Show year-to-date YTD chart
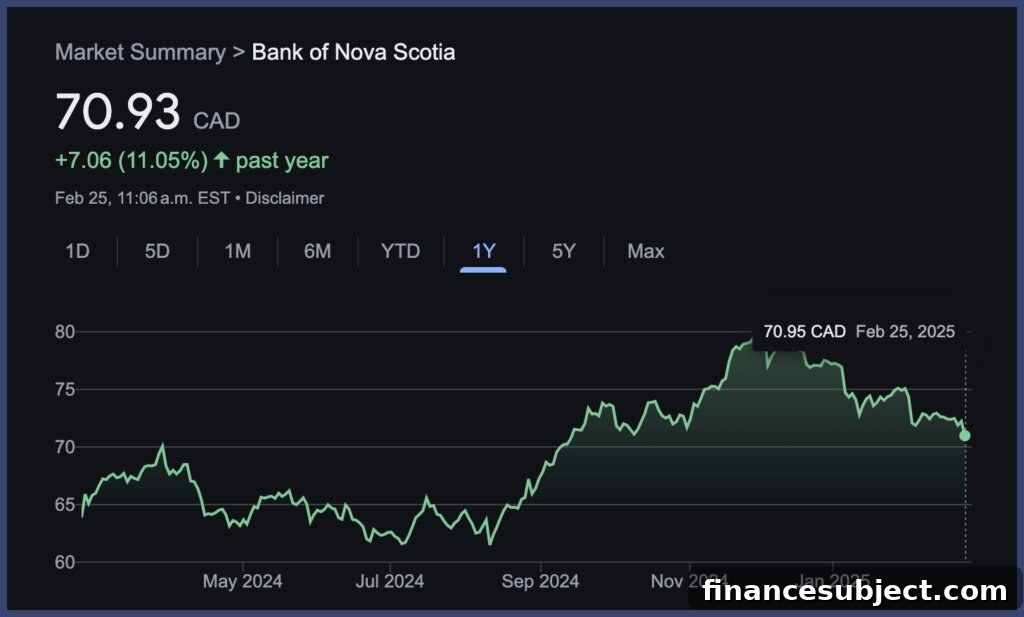The image size is (1024, 617). (400, 251)
